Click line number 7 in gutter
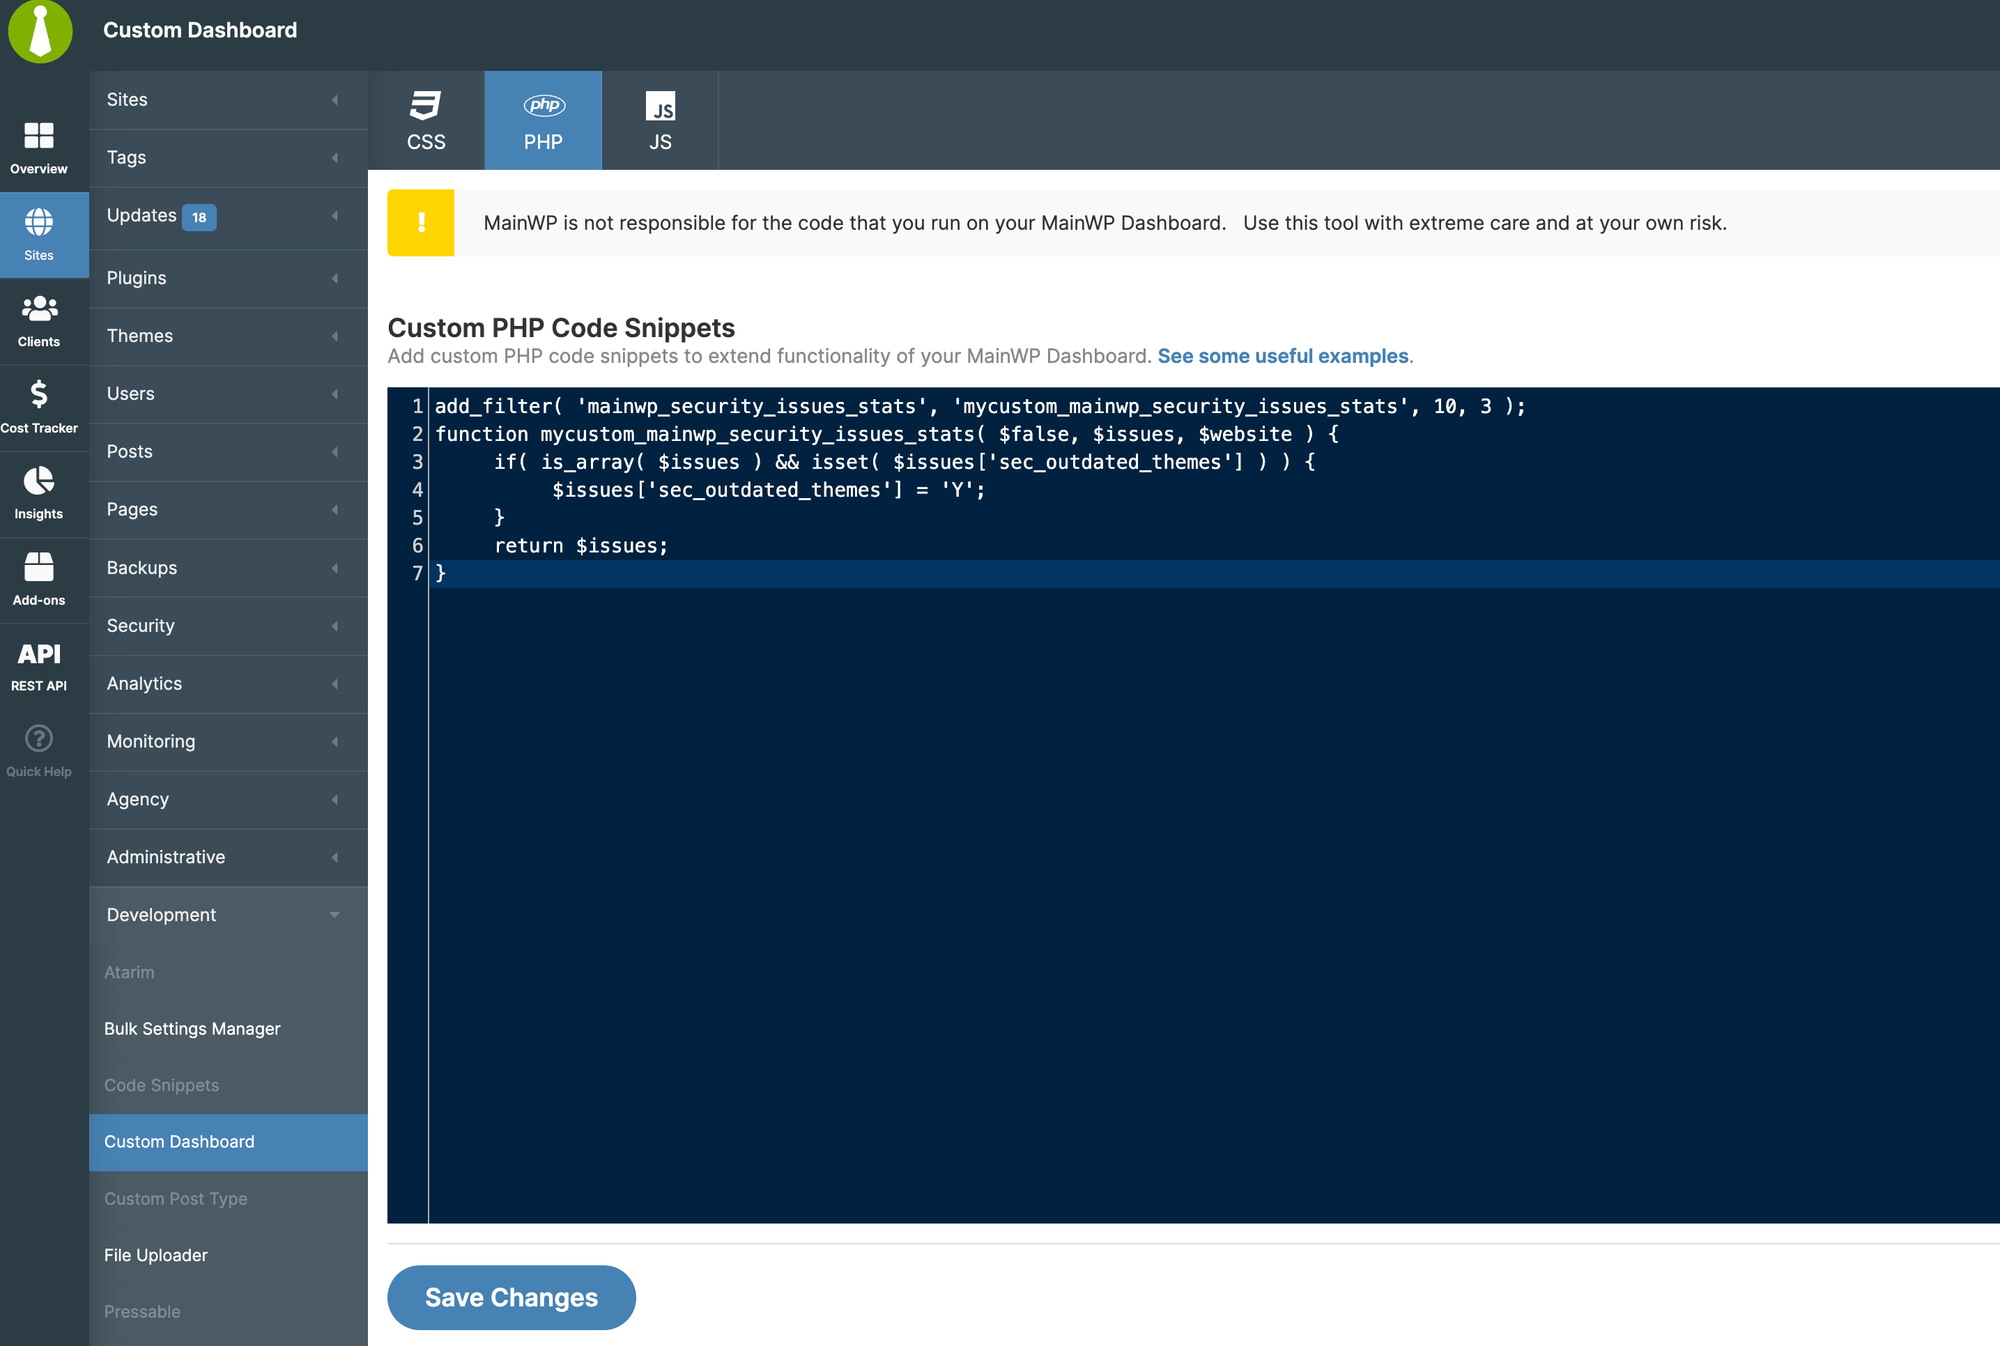Viewport: 2000px width, 1346px height. click(417, 574)
